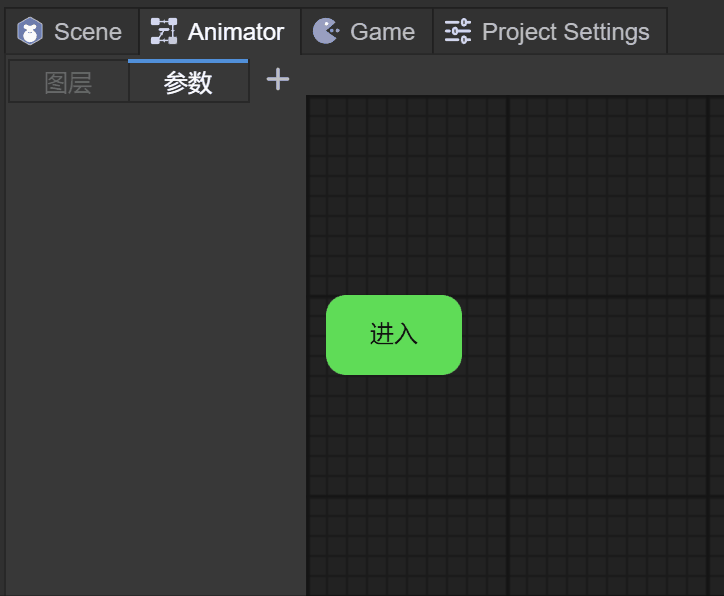Switch to the 图层 (Layers) tab

68,83
